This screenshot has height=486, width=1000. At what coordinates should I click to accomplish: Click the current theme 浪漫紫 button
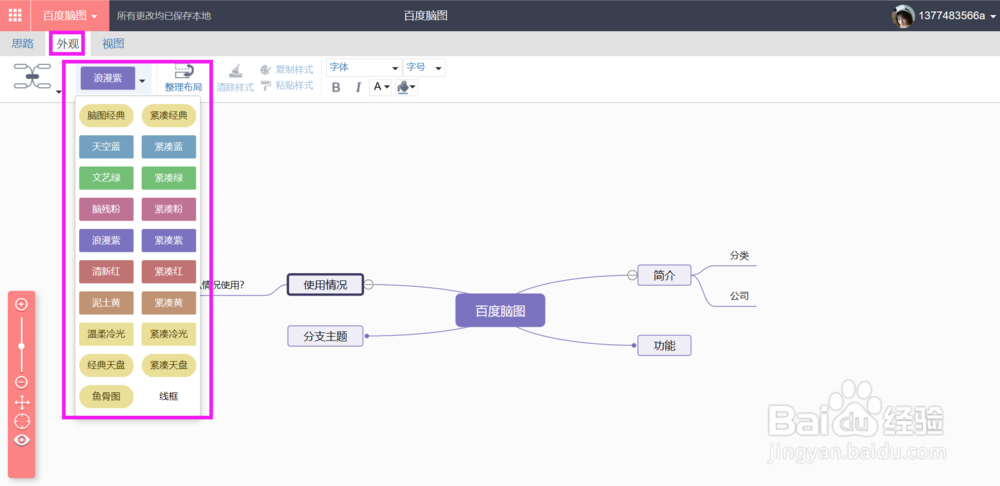point(107,79)
